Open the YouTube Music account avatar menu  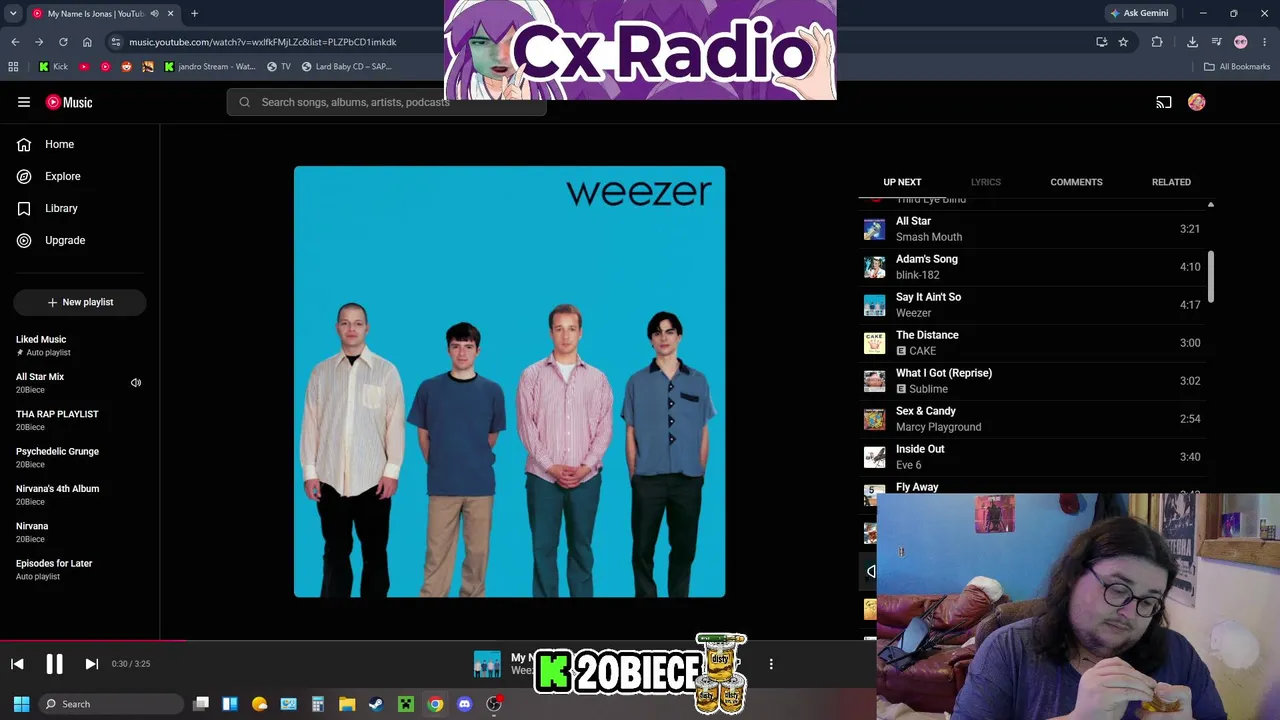1197,102
